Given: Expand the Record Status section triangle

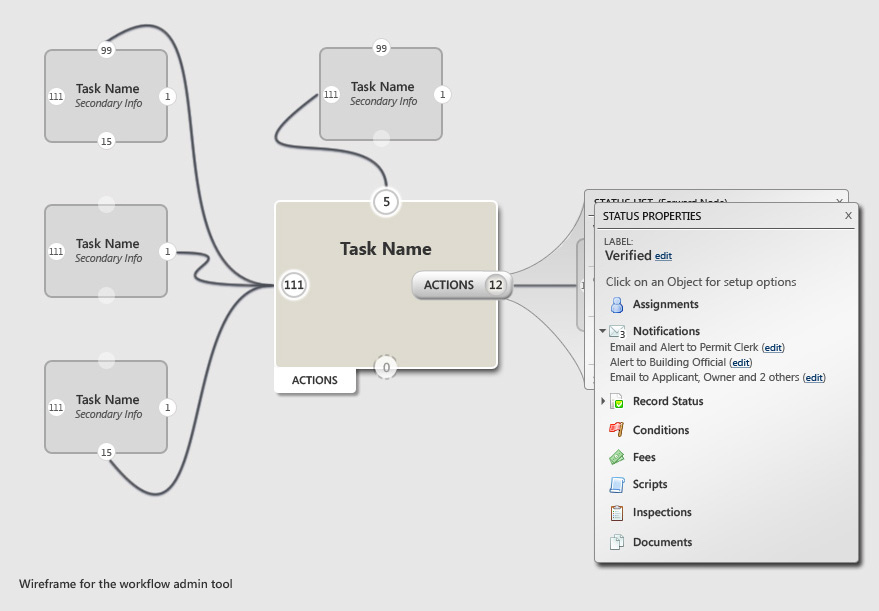Looking at the screenshot, I should pyautogui.click(x=603, y=401).
